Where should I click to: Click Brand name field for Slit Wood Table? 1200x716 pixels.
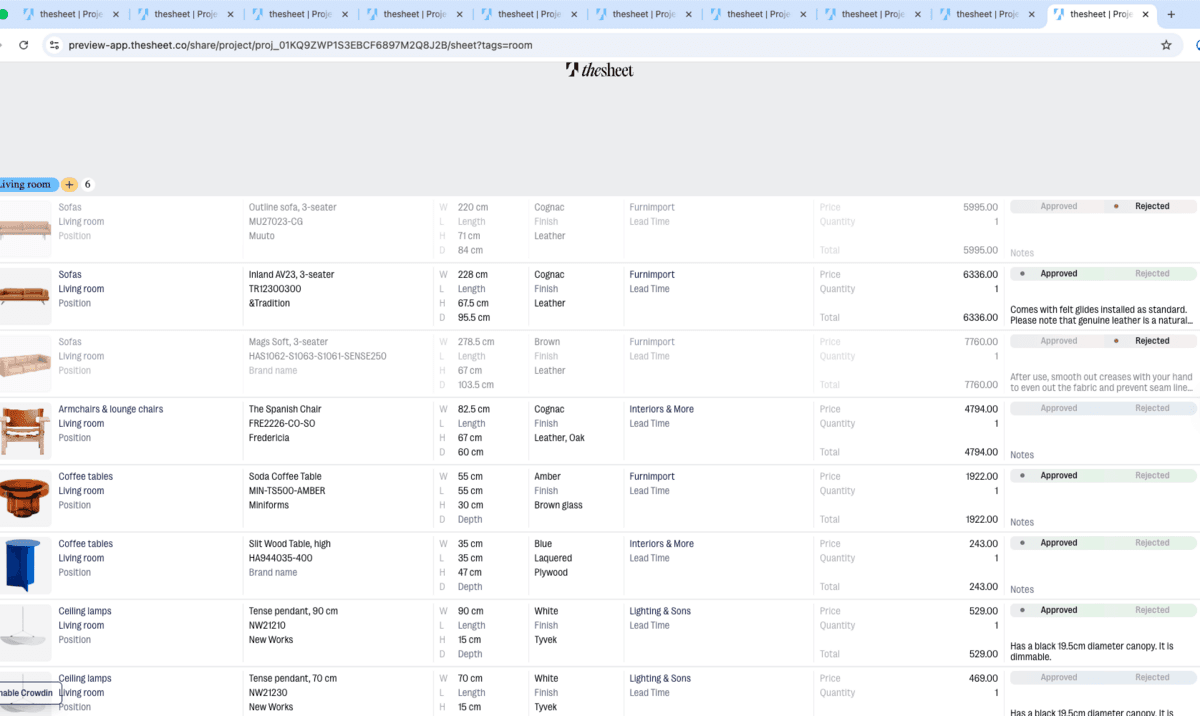point(273,572)
